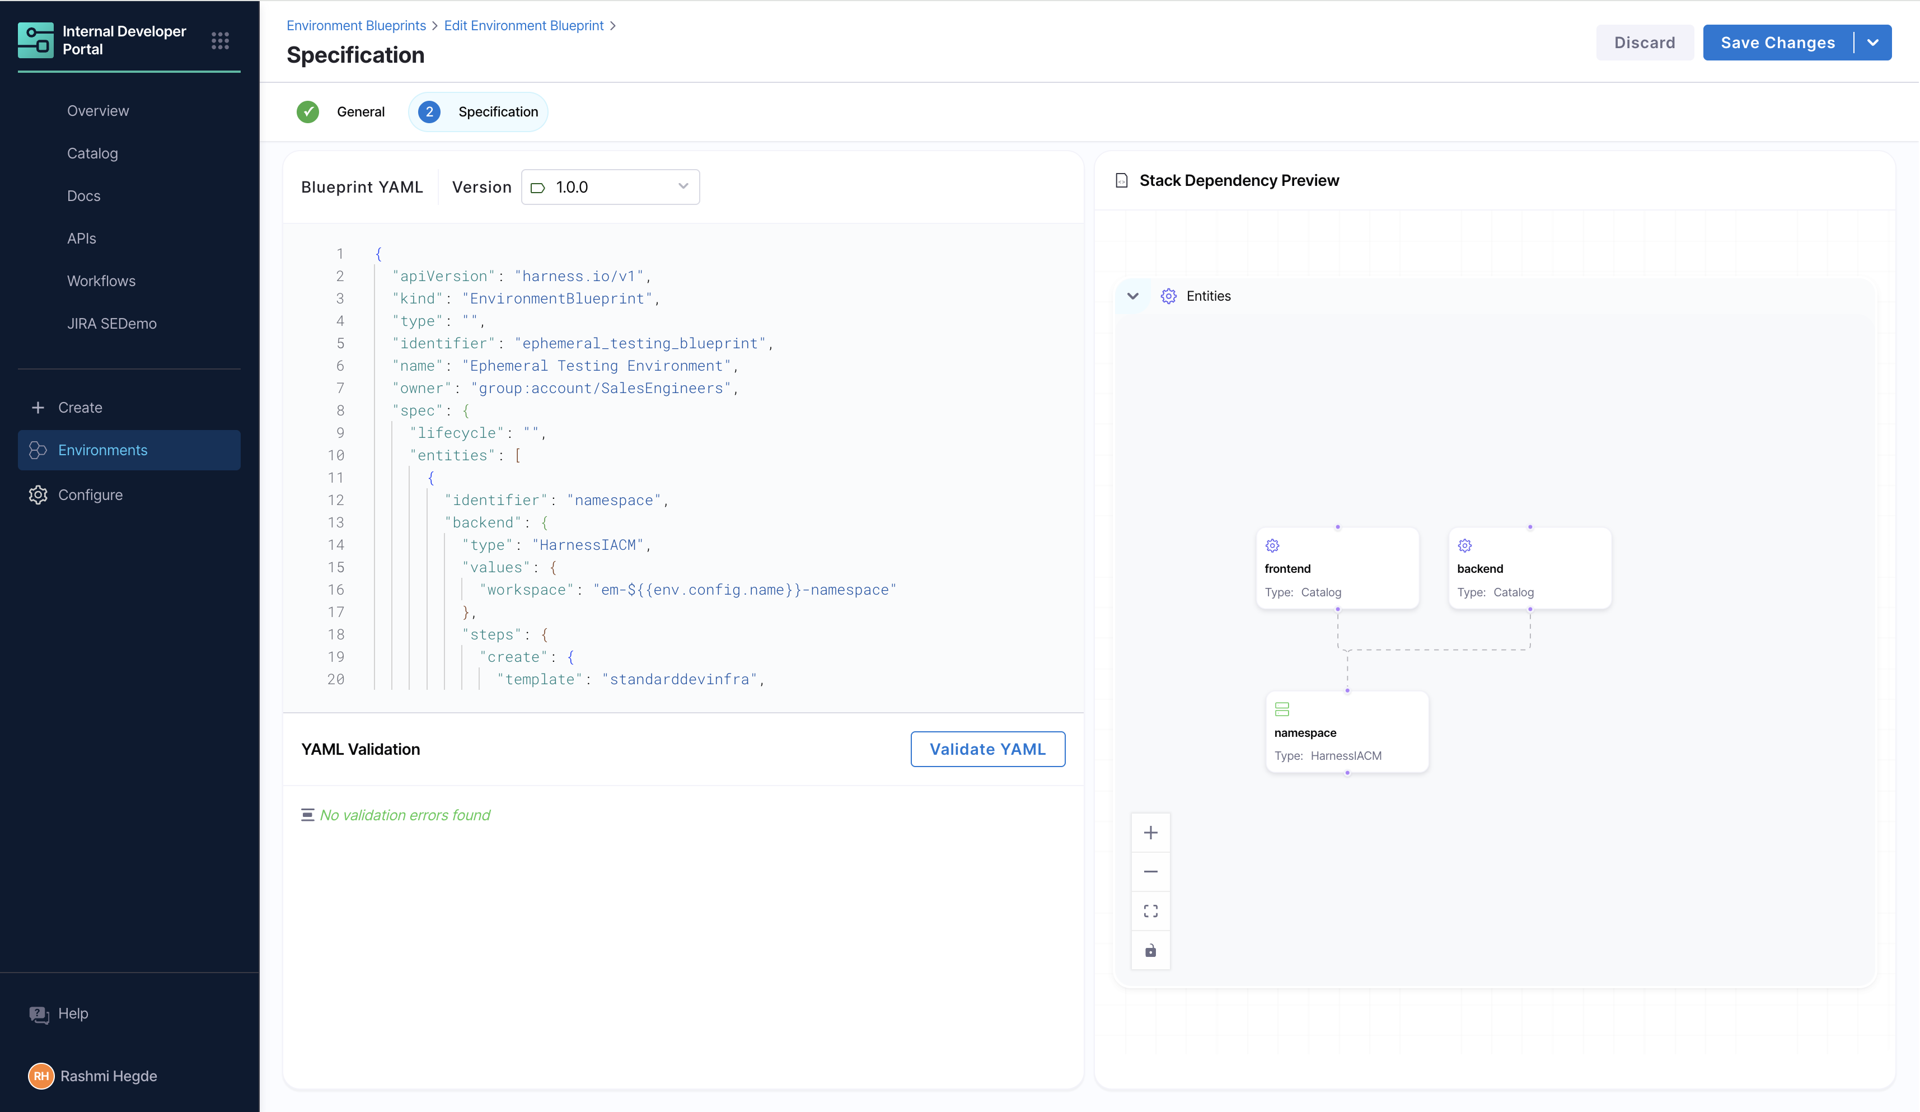Open the Version 1.0.0 dropdown
Image resolution: width=1920 pixels, height=1112 pixels.
610,187
